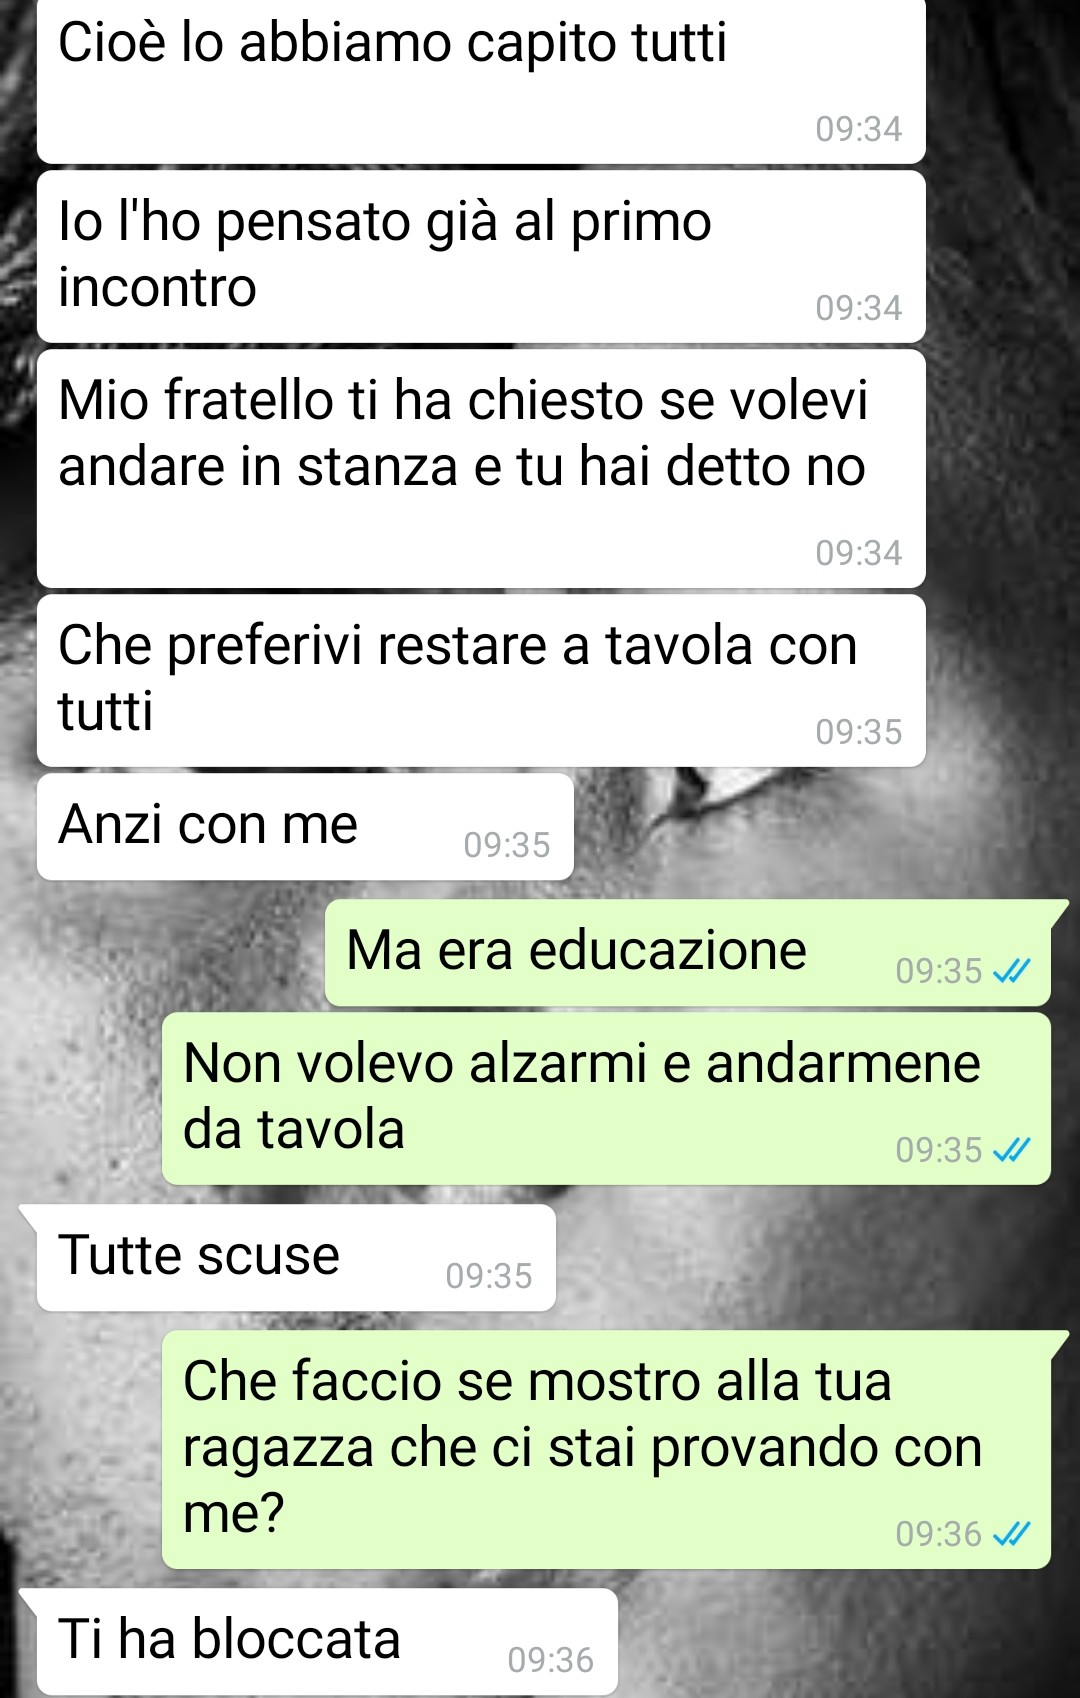The width and height of the screenshot is (1080, 1698).
Task: Tap the 09:36 timestamp on "Ti ha bloccata"
Action: pos(550,1660)
